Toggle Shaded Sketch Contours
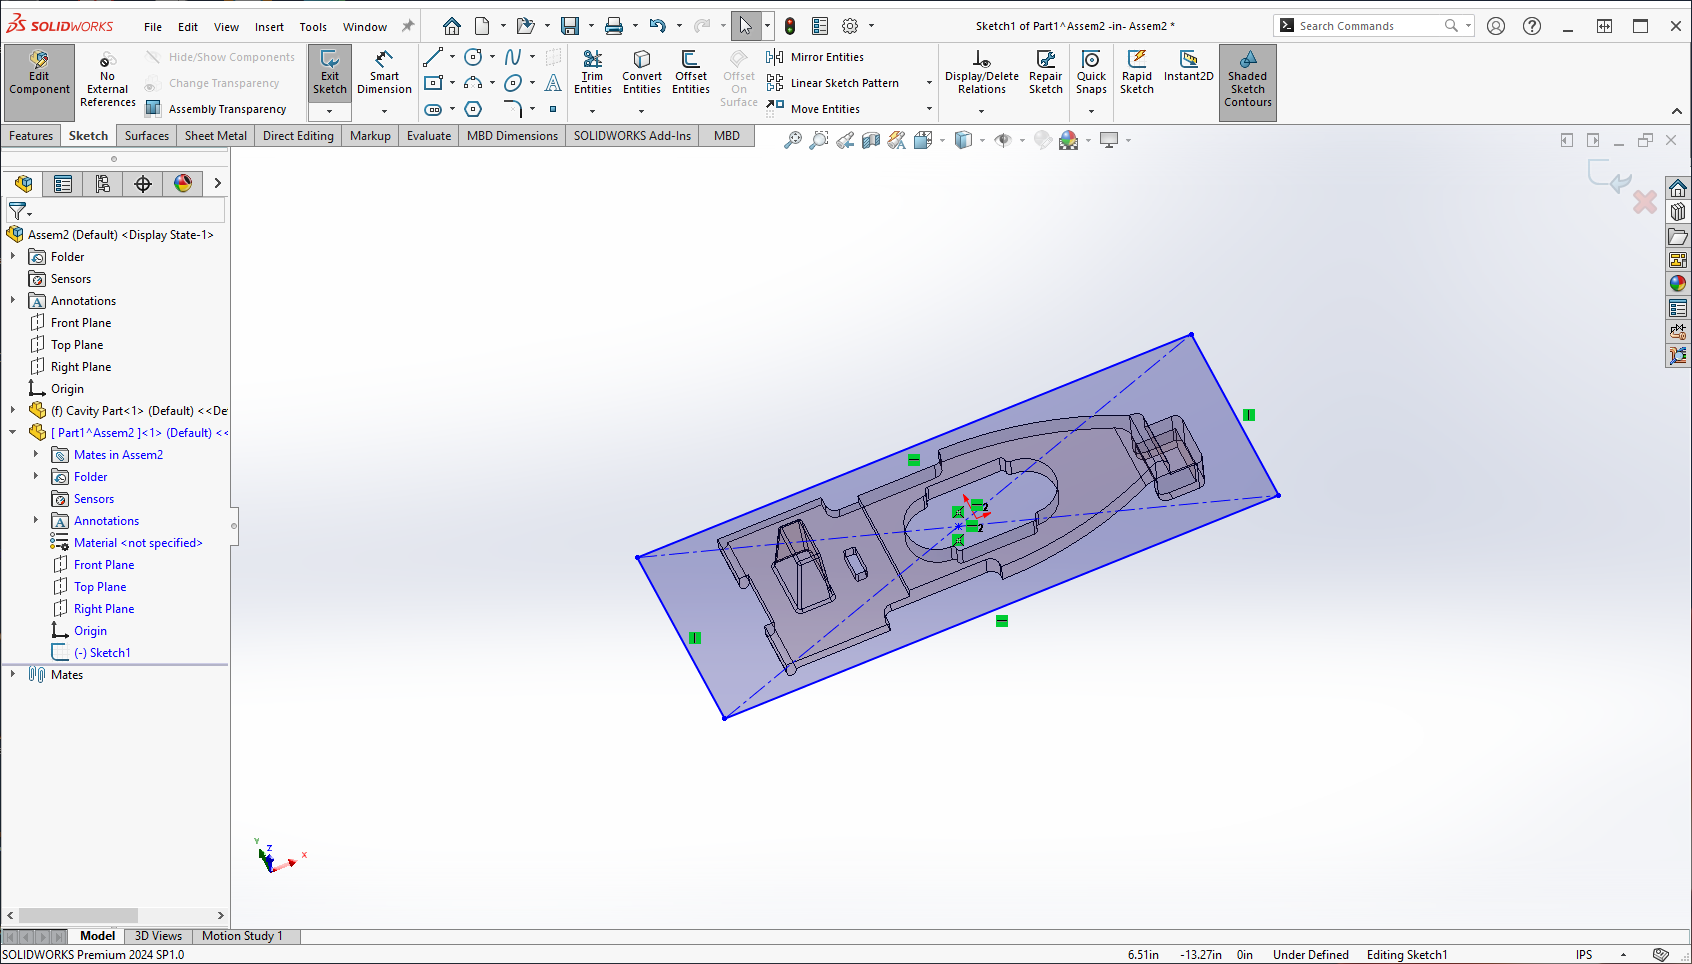 (1247, 83)
